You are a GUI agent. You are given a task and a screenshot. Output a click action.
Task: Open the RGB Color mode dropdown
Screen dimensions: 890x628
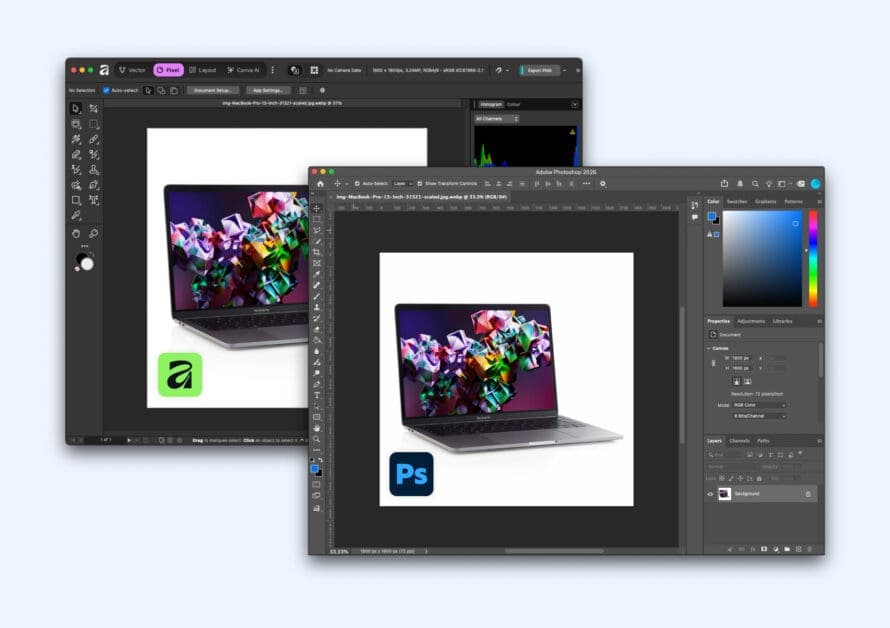(x=759, y=405)
